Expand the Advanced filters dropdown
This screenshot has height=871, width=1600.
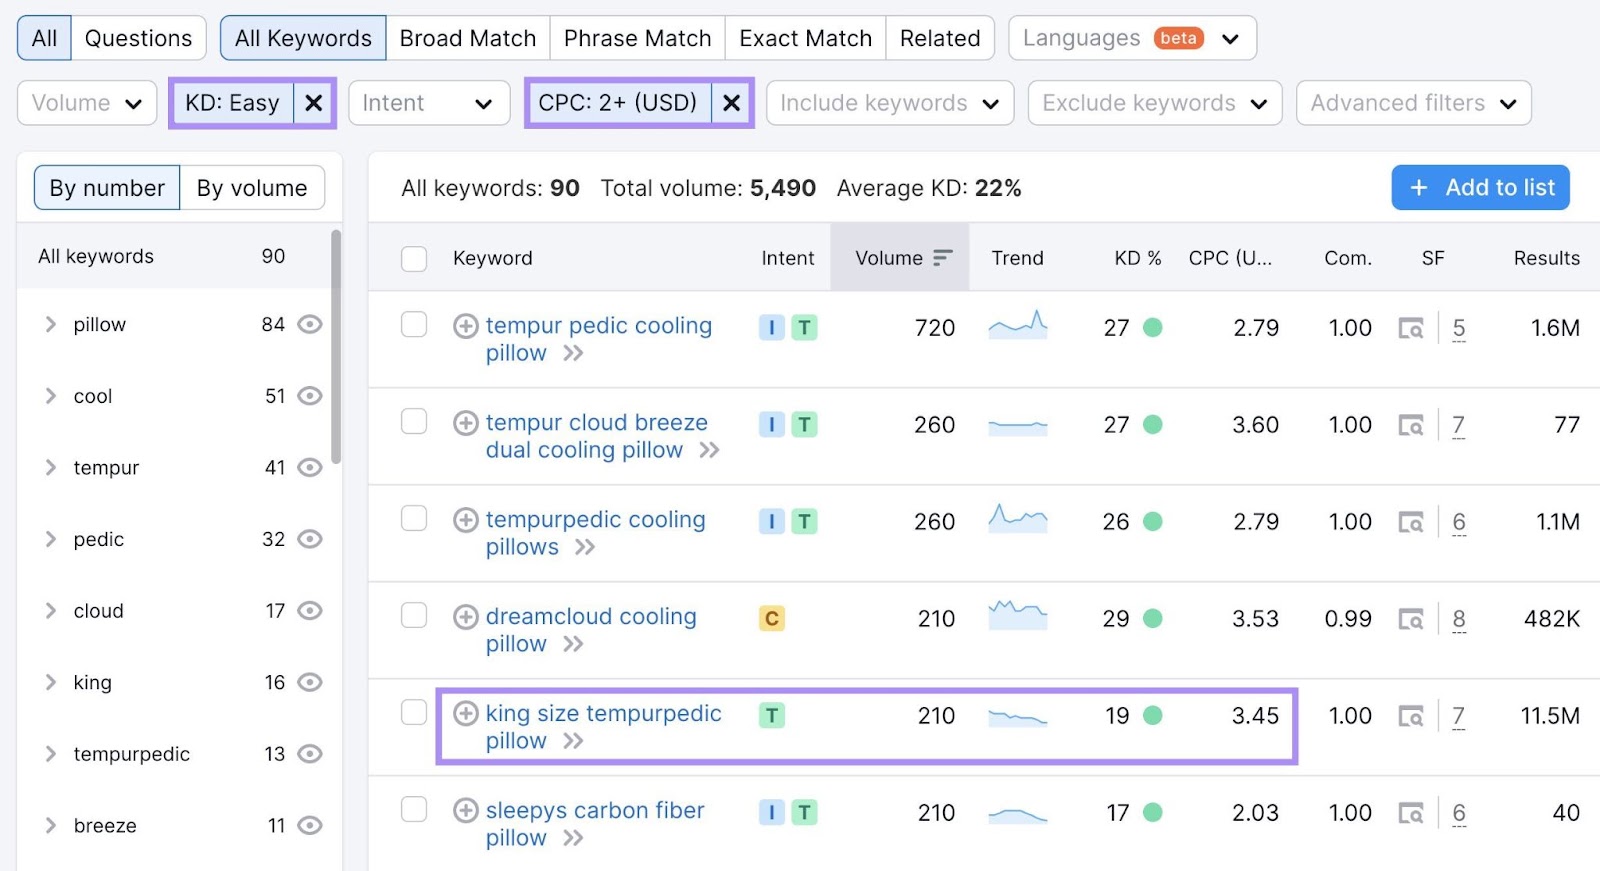(1412, 103)
